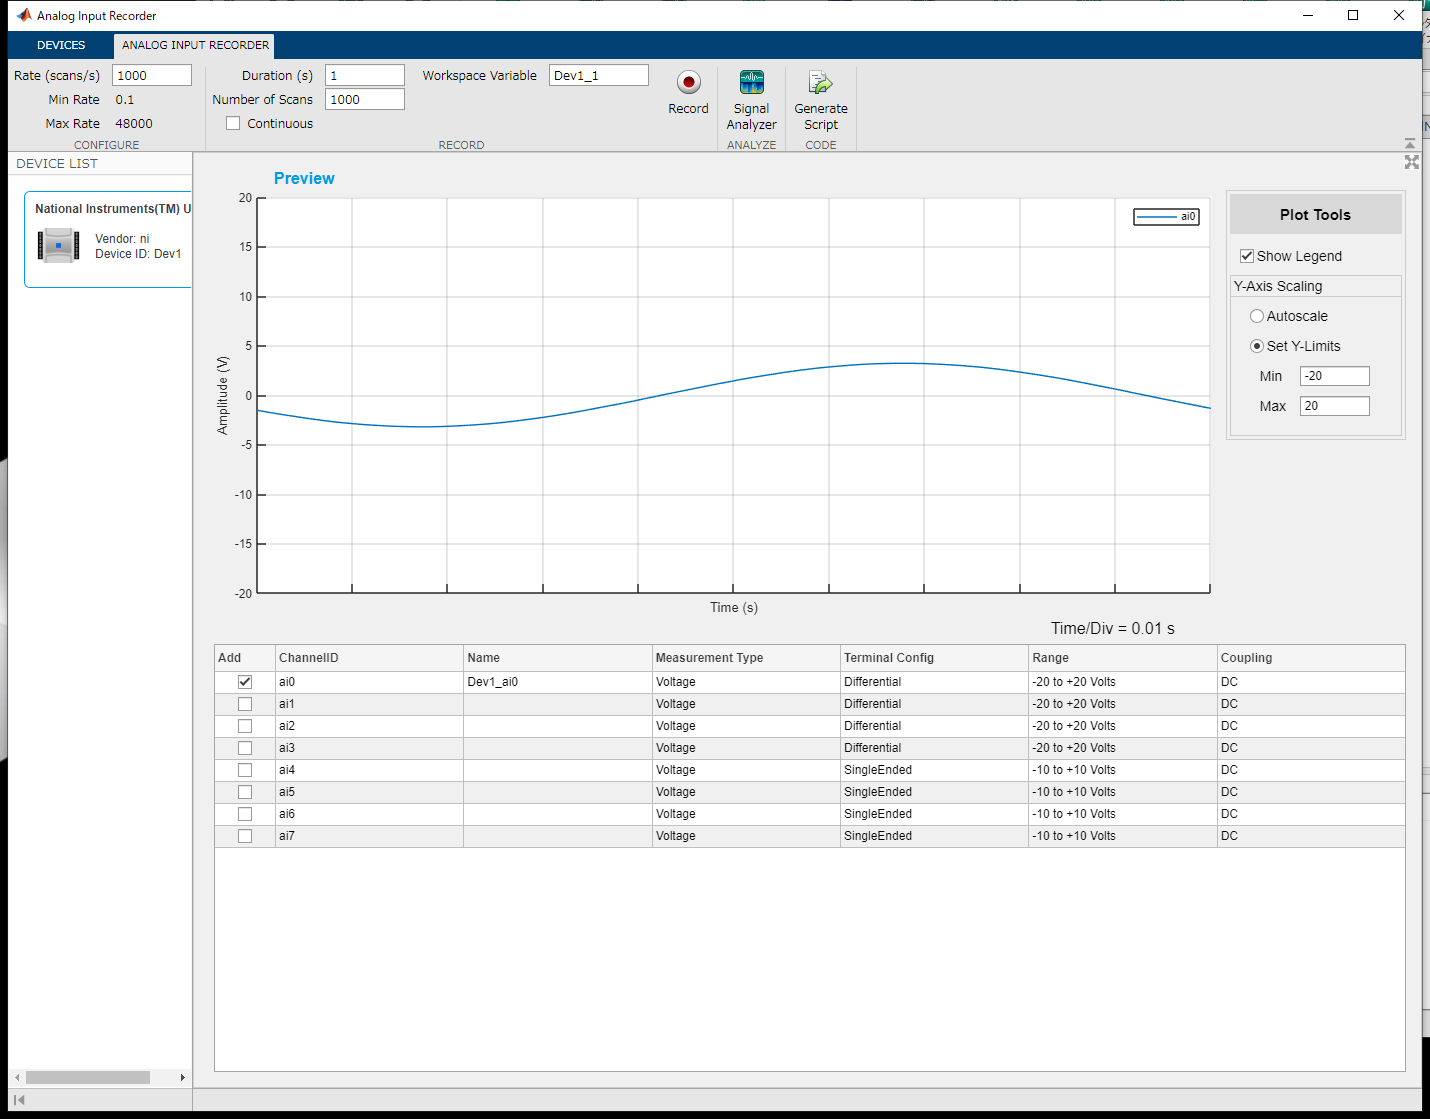
Task: Click the Duration input field
Action: (364, 74)
